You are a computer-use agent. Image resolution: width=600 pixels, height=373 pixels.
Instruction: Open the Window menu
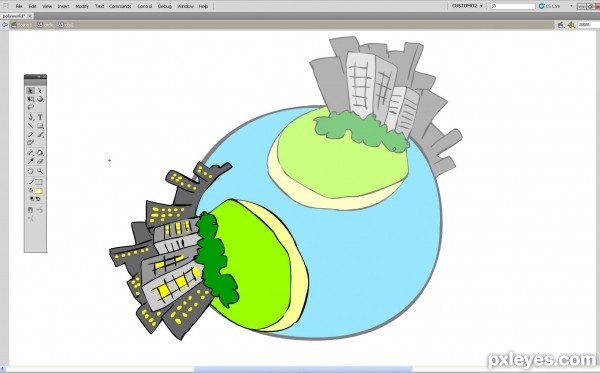pos(185,6)
